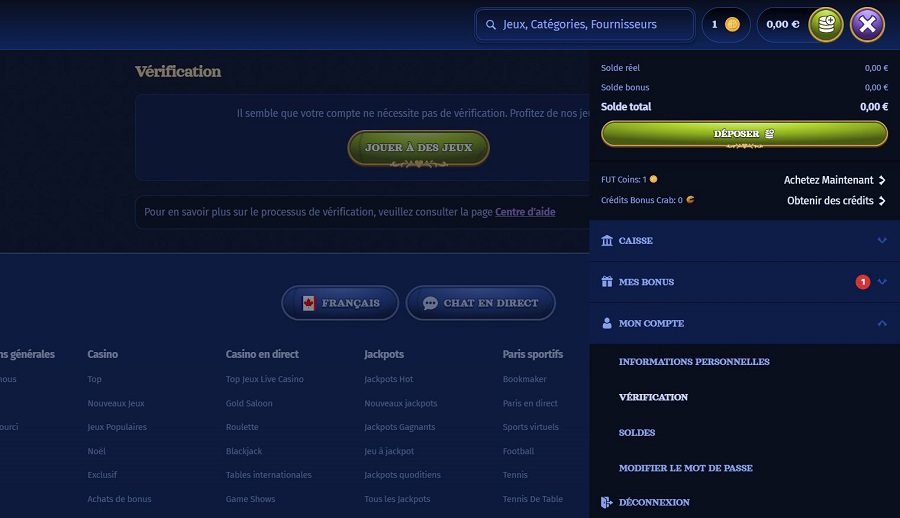
Task: Open Jeux Populaires footer link
Action: [117, 427]
